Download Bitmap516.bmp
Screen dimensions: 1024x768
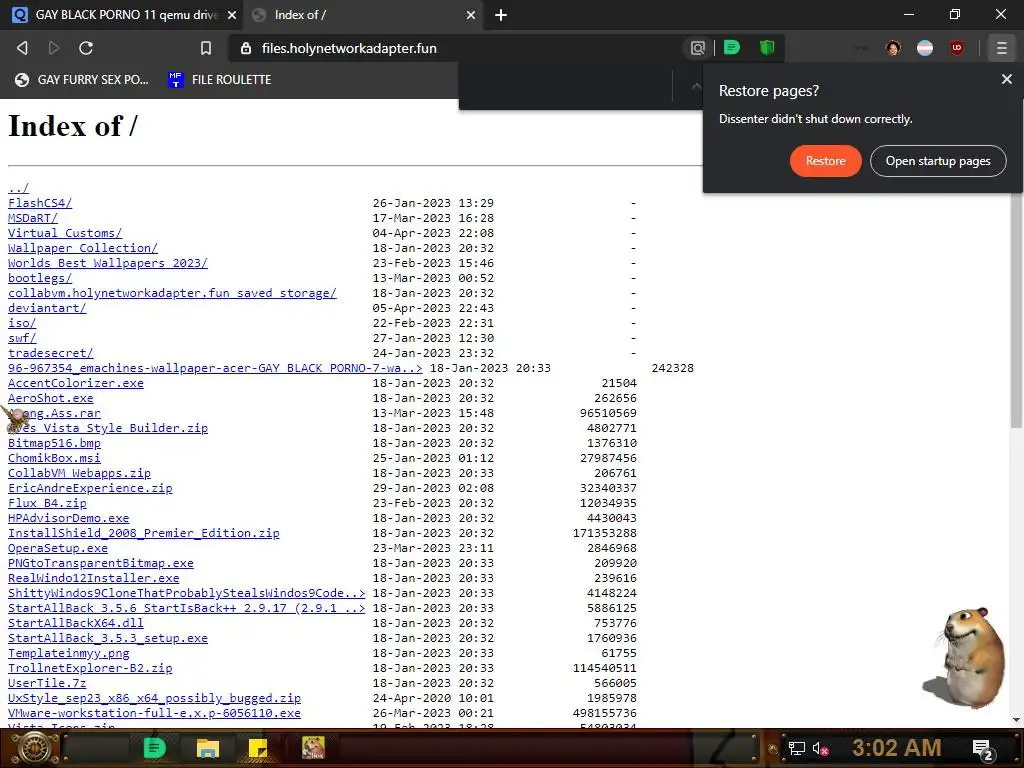tap(54, 443)
